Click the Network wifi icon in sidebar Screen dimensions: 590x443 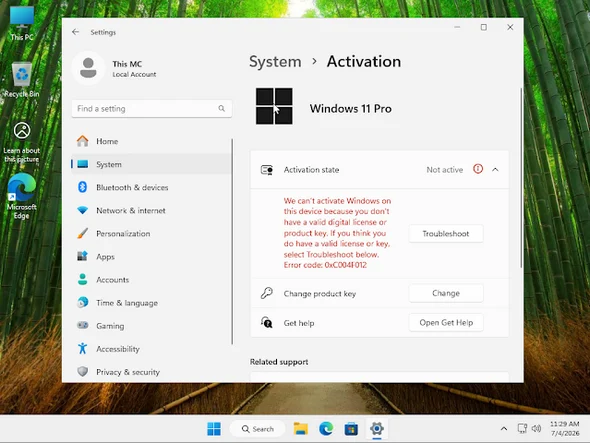point(82,210)
